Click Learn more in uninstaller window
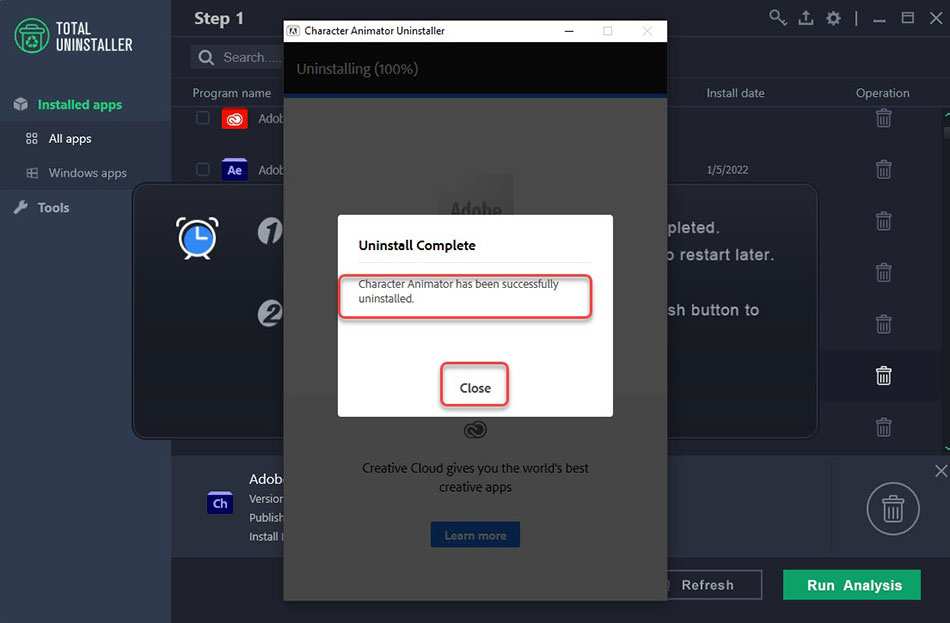Viewport: 950px width, 623px height. point(475,535)
